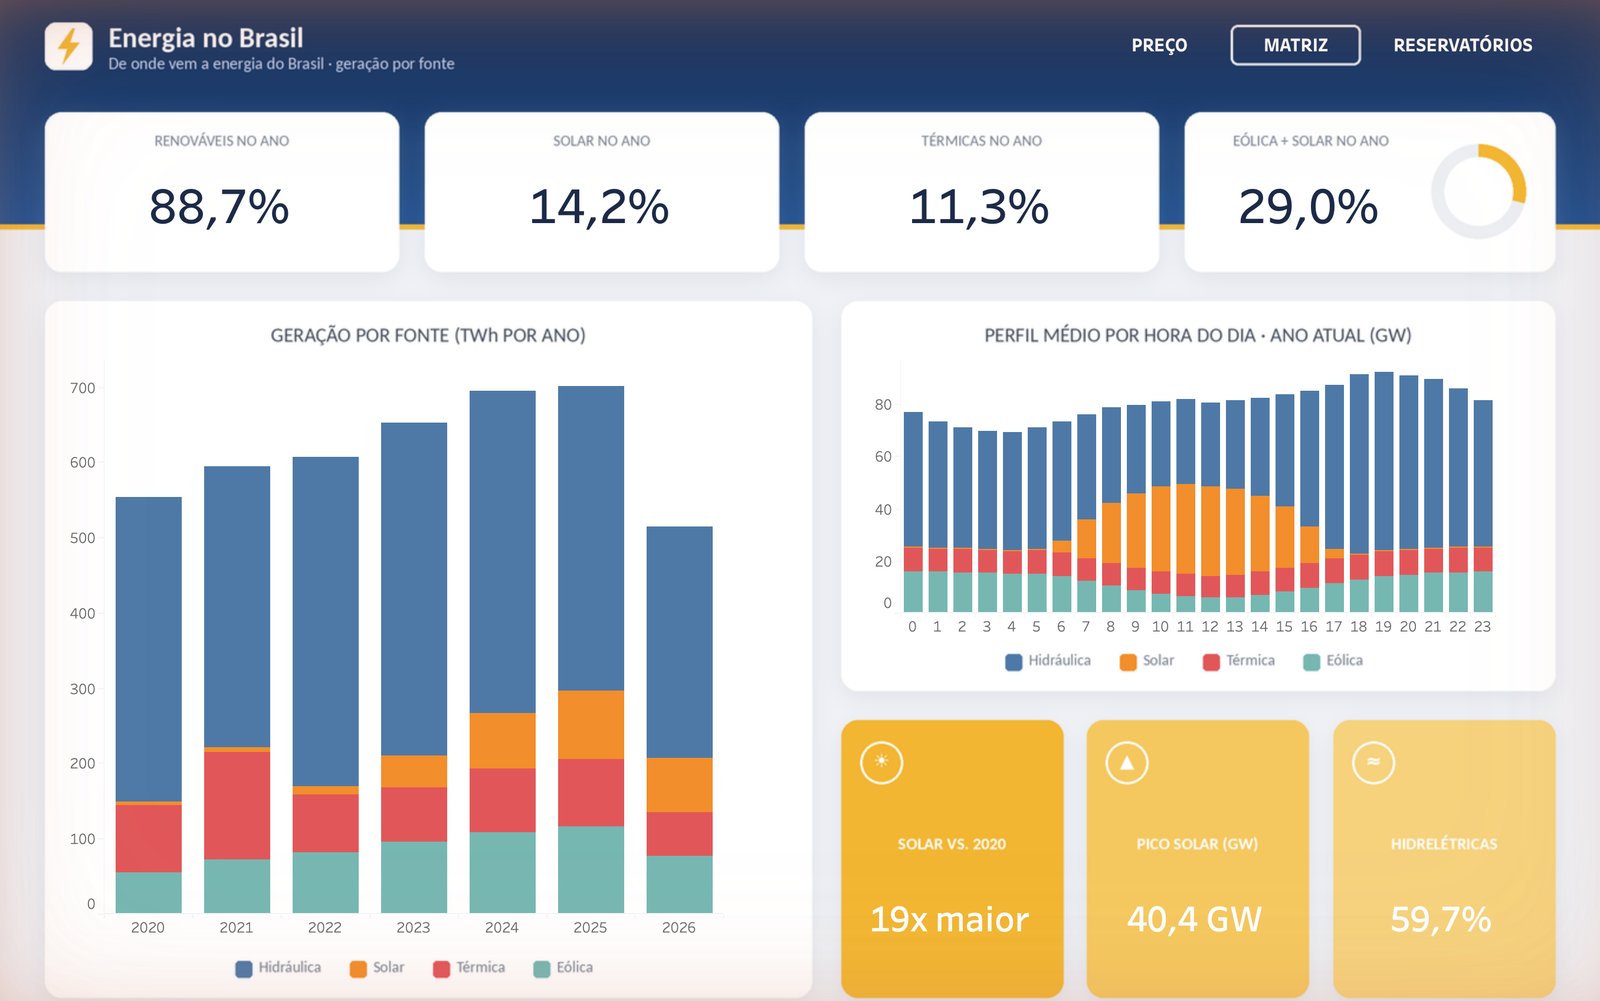Click the lightning bolt app logo

tap(69, 46)
